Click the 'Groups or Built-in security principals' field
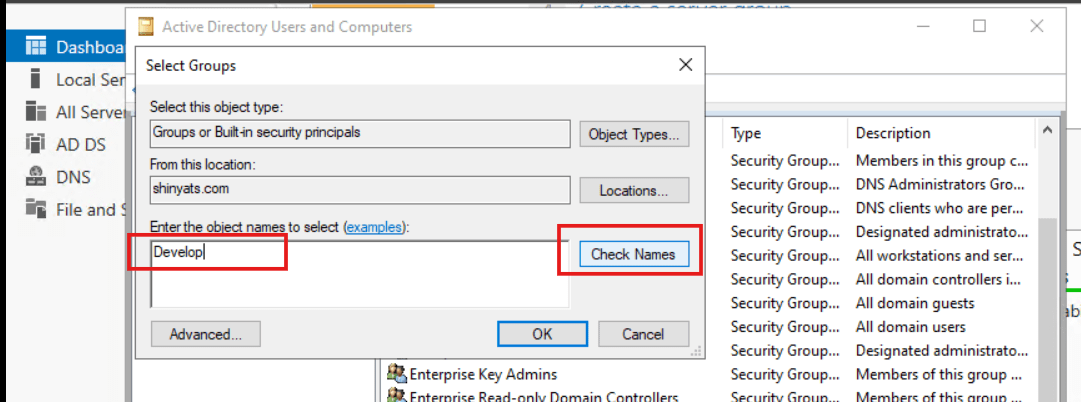Screen dimensions: 1081x402 360,134
